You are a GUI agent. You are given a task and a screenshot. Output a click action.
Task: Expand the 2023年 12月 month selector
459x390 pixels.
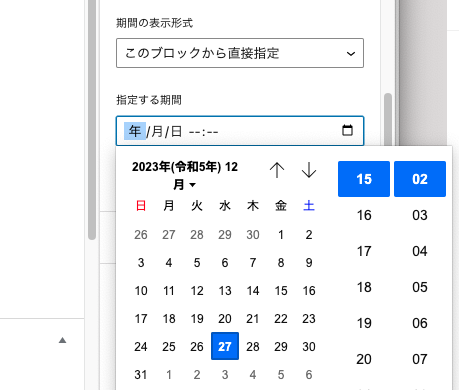(x=185, y=175)
